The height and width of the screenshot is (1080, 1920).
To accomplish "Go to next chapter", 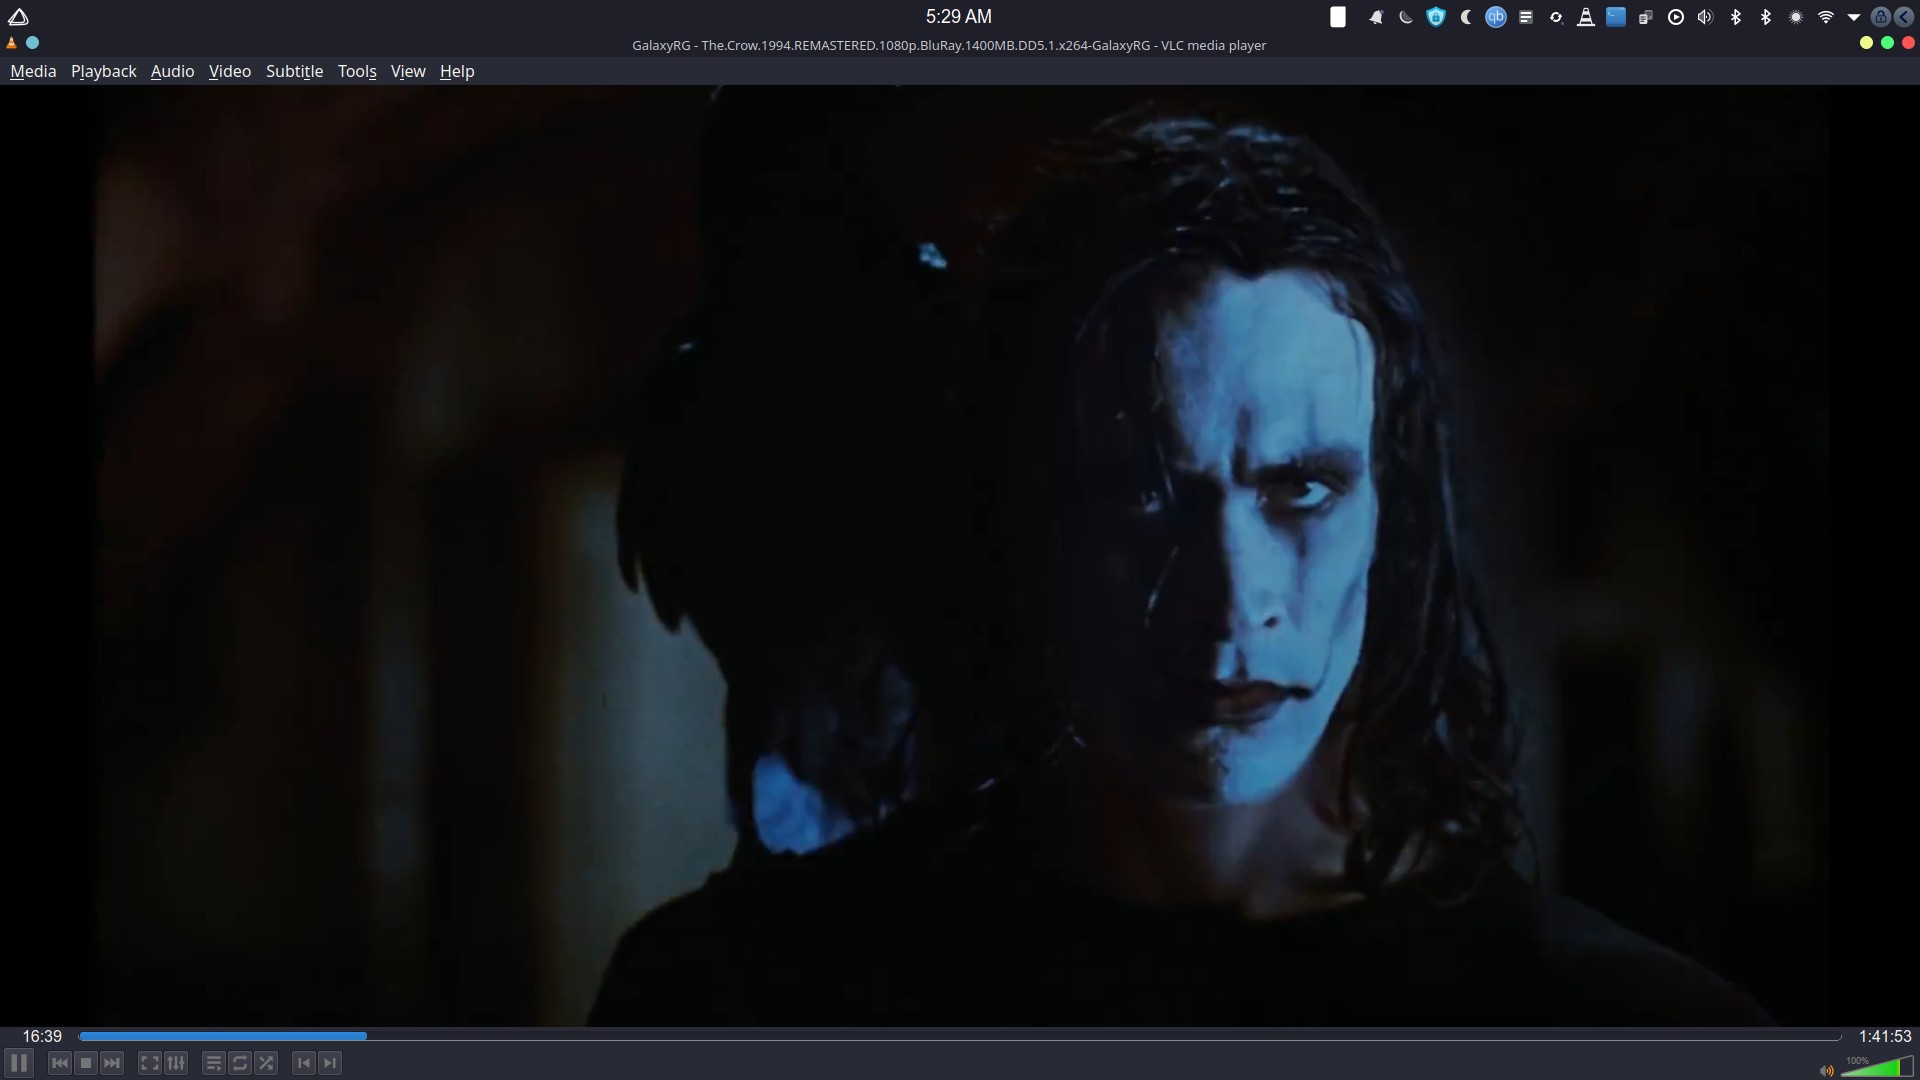I will (x=330, y=1063).
